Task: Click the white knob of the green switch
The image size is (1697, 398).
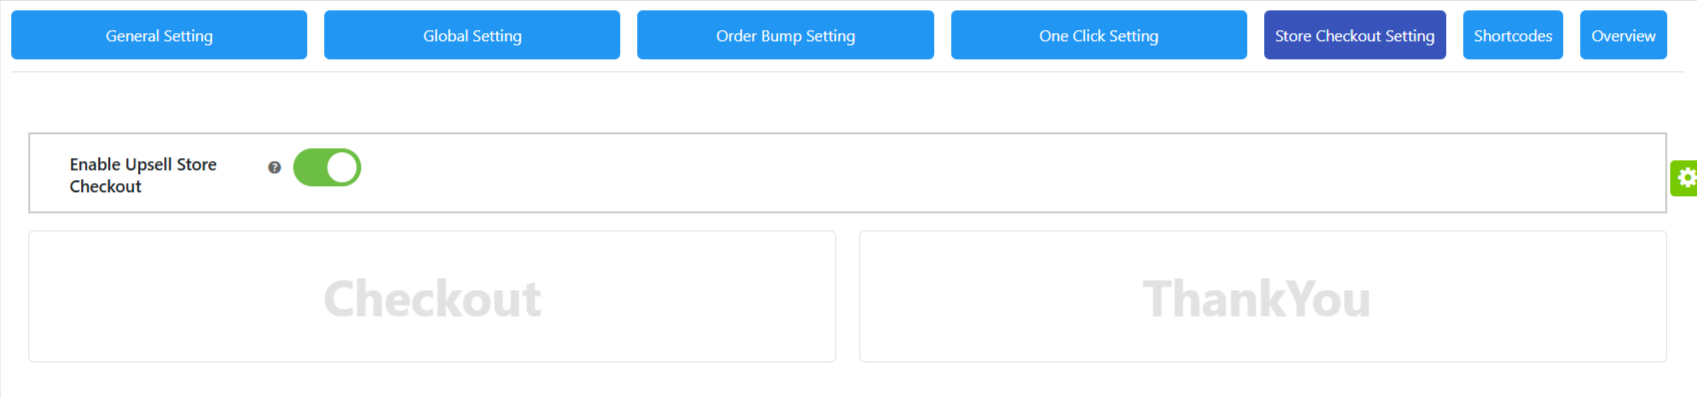Action: pos(342,168)
